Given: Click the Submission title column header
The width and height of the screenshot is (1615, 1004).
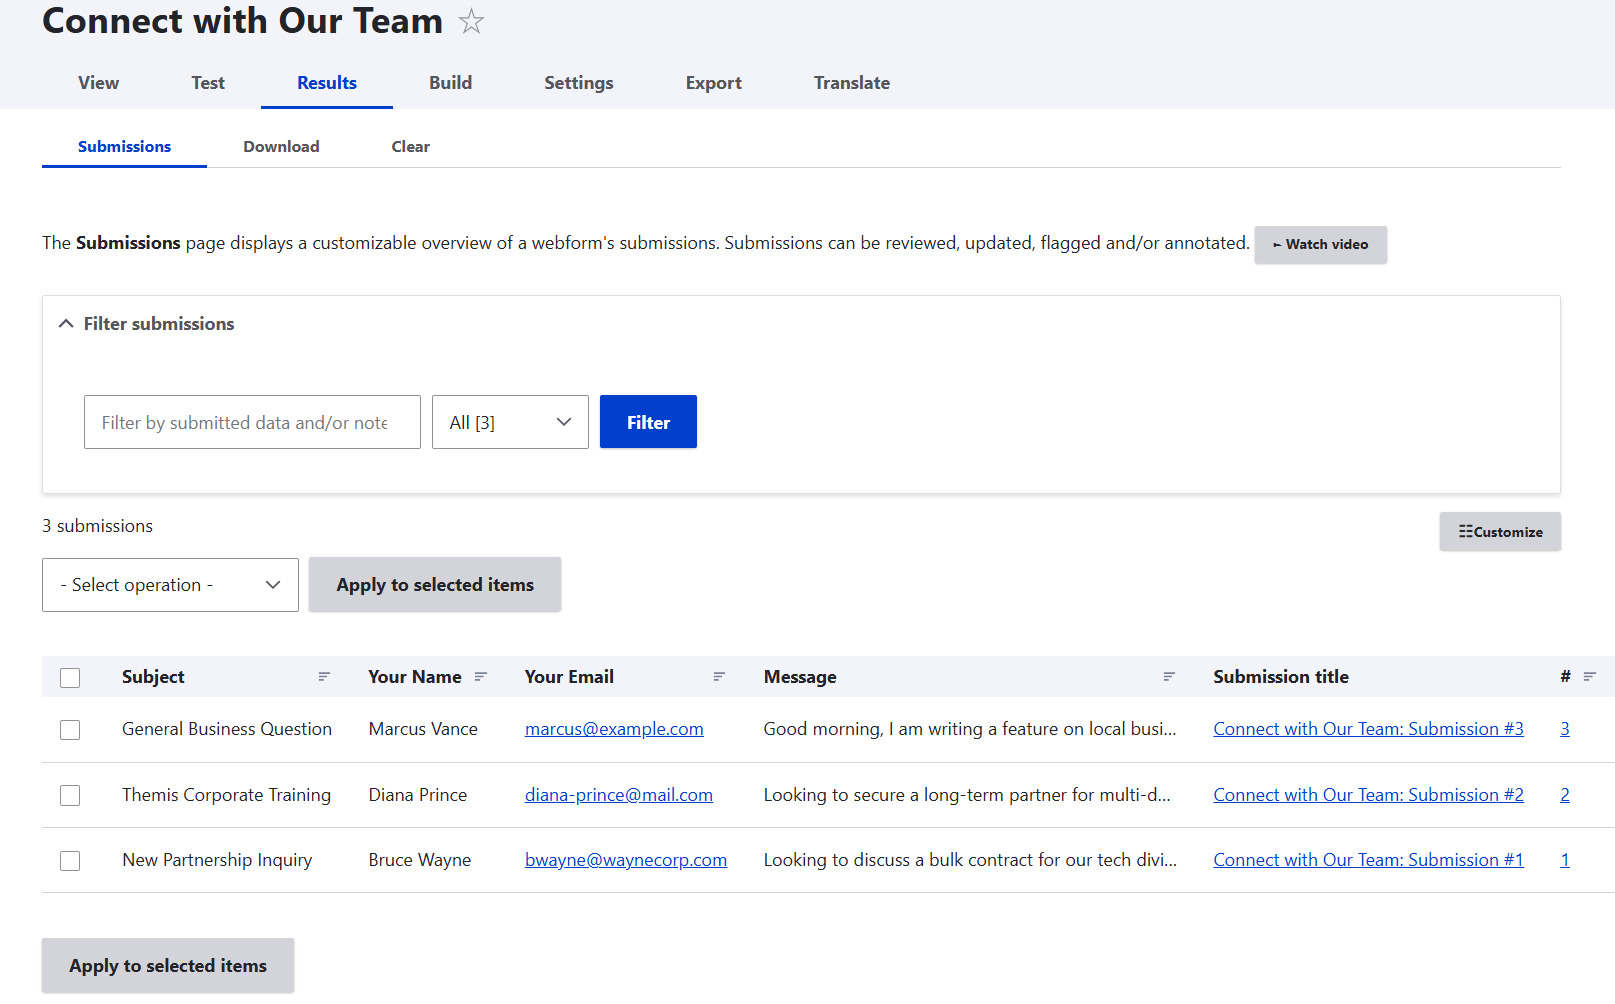Looking at the screenshot, I should (x=1281, y=677).
